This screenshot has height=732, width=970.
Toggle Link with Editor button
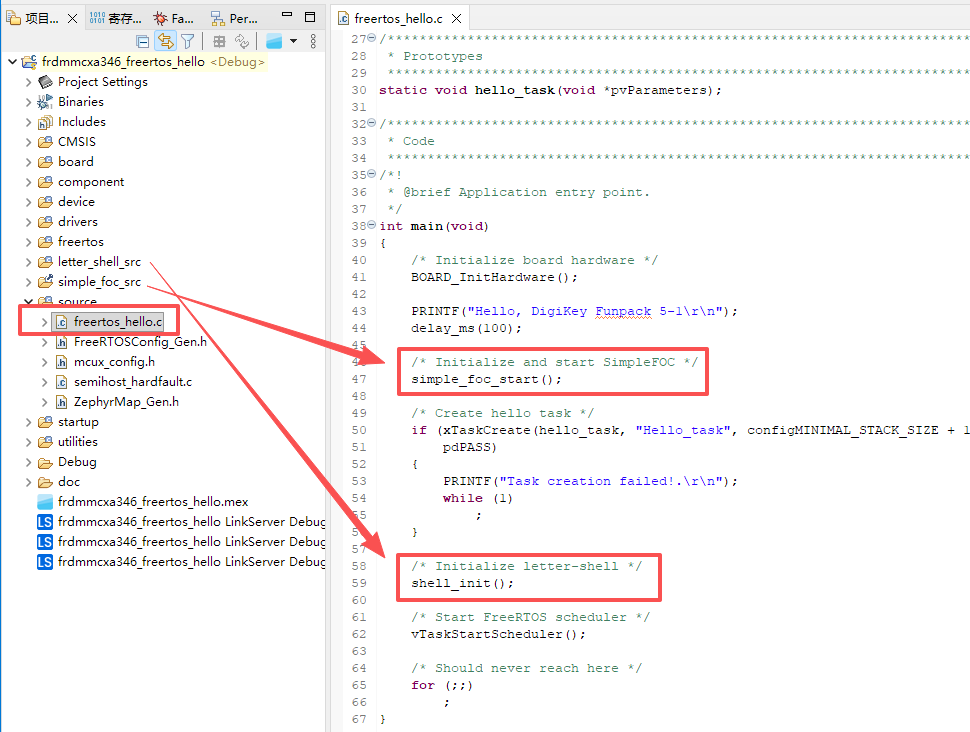point(165,41)
